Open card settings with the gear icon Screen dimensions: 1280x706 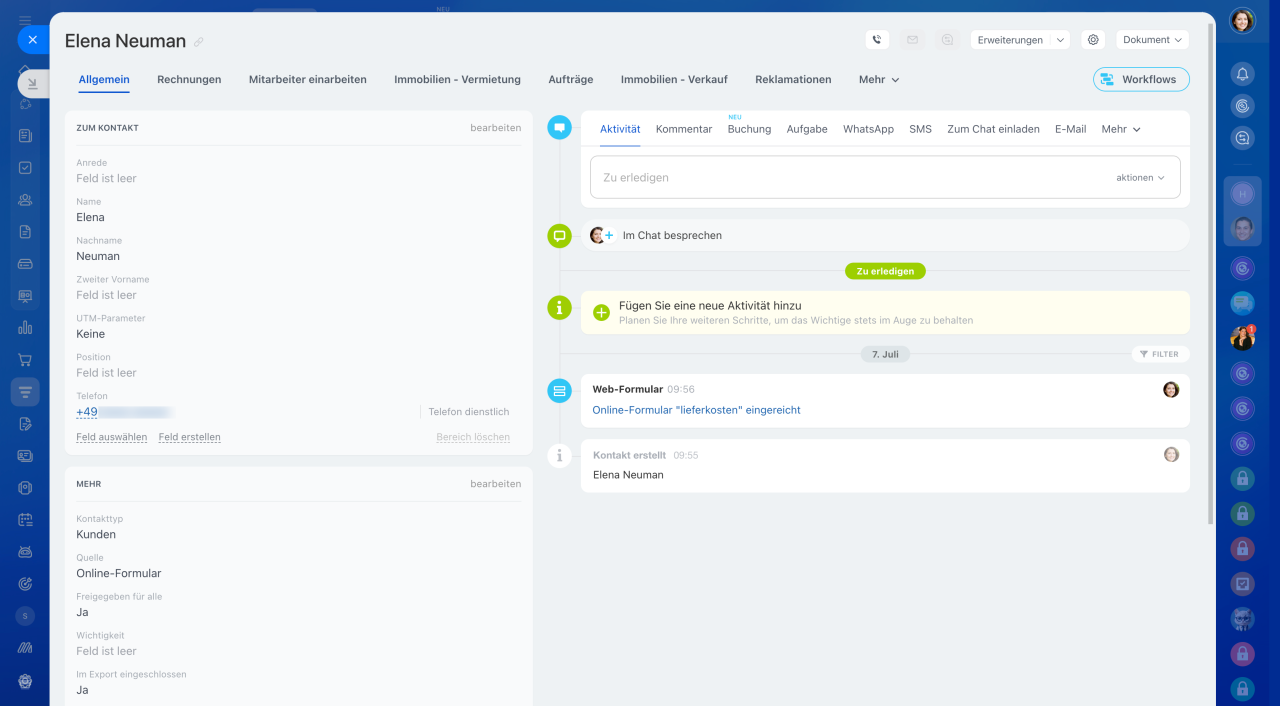pos(1093,40)
